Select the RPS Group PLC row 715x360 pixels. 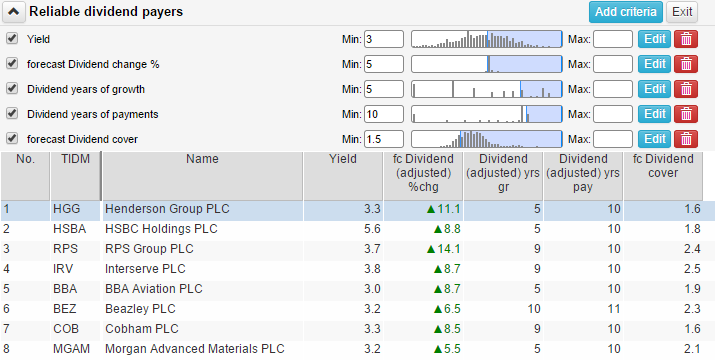351,249
